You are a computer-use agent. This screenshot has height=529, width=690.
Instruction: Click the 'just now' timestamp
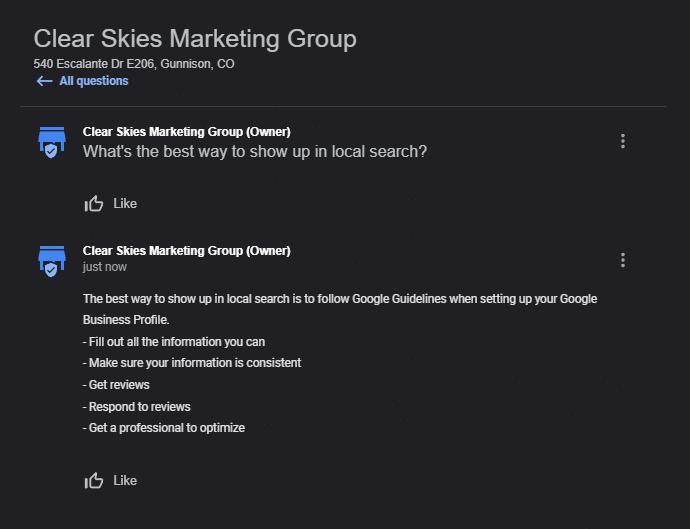click(x=105, y=267)
